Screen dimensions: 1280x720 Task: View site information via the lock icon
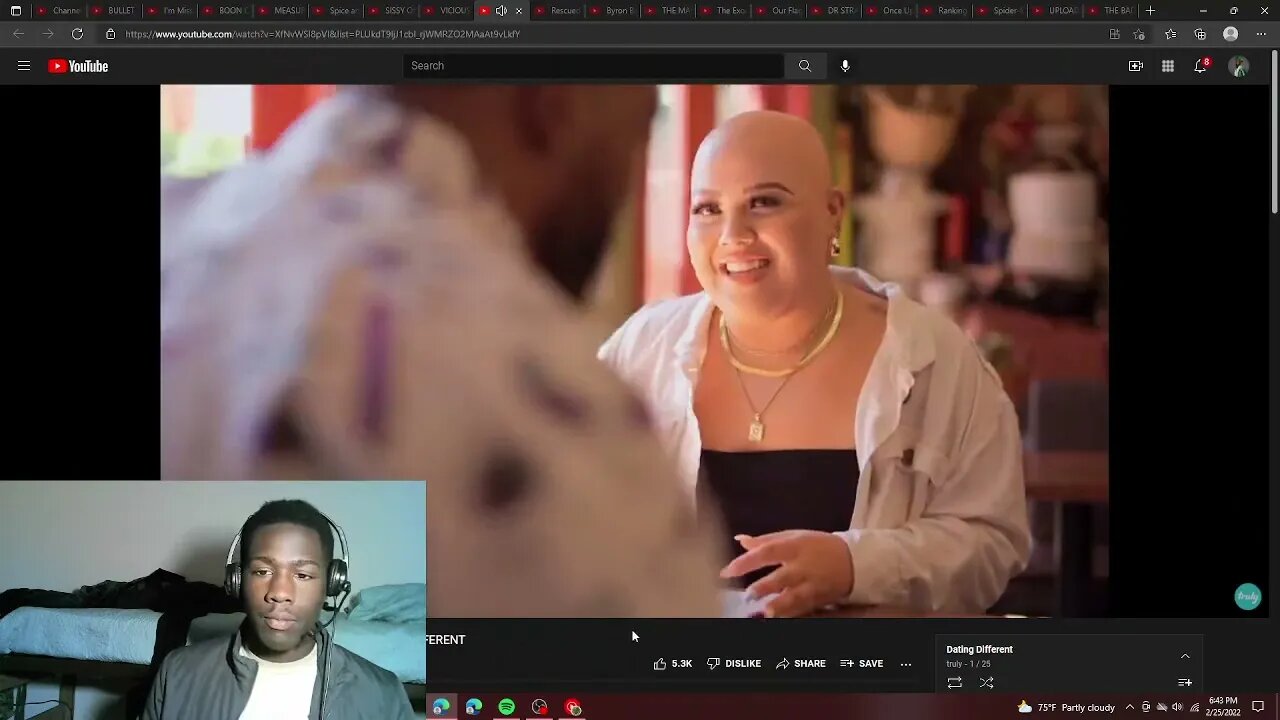[110, 34]
